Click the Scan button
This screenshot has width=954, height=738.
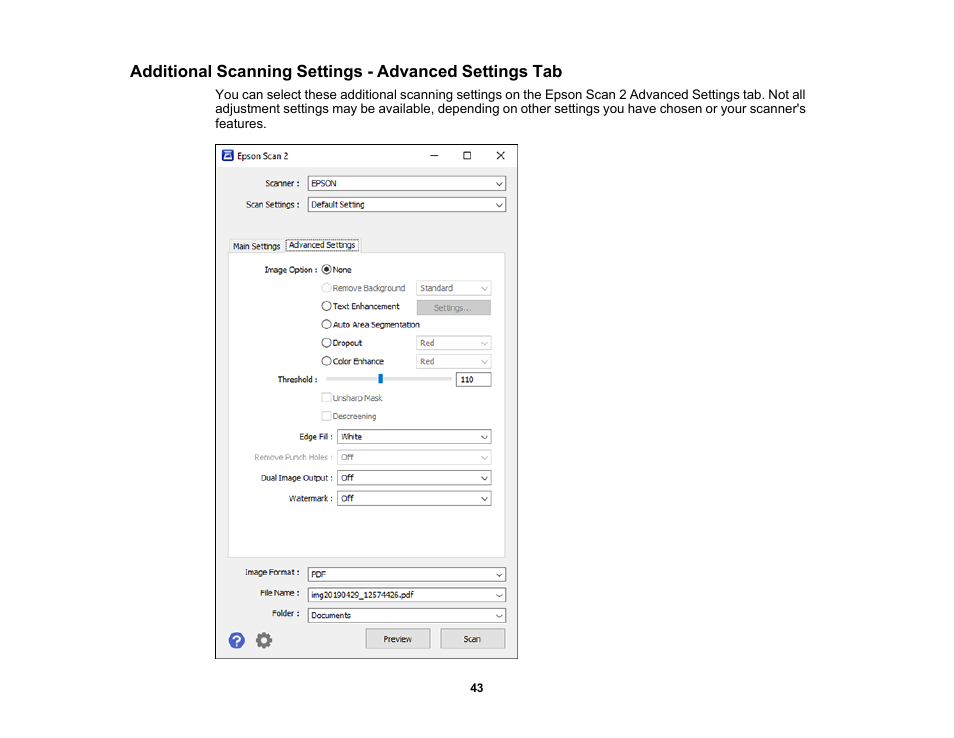pyautogui.click(x=472, y=639)
